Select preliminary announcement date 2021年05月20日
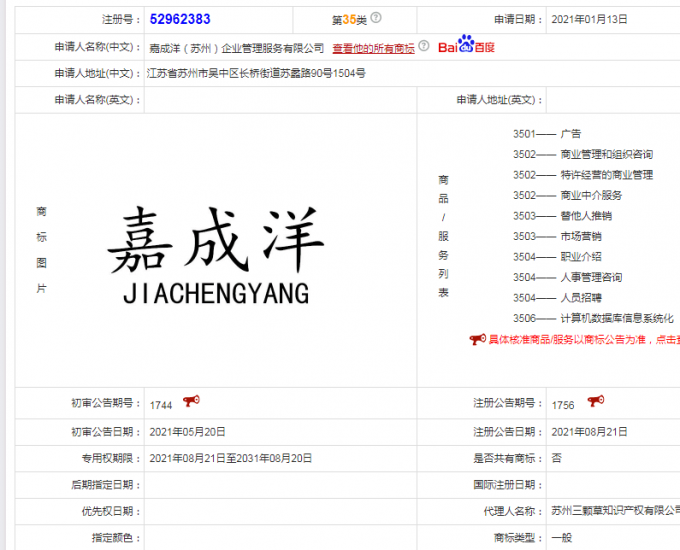Viewport: 680px width, 550px height. point(187,432)
